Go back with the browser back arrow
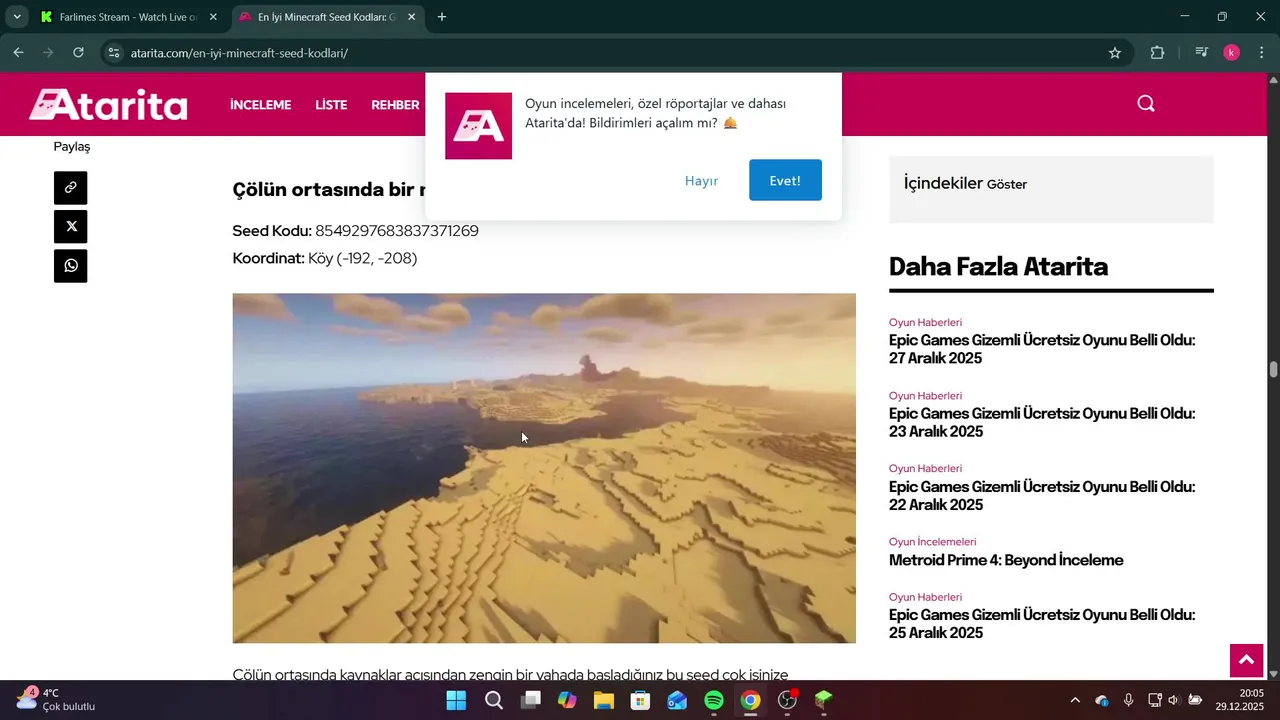1280x720 pixels. pos(18,53)
